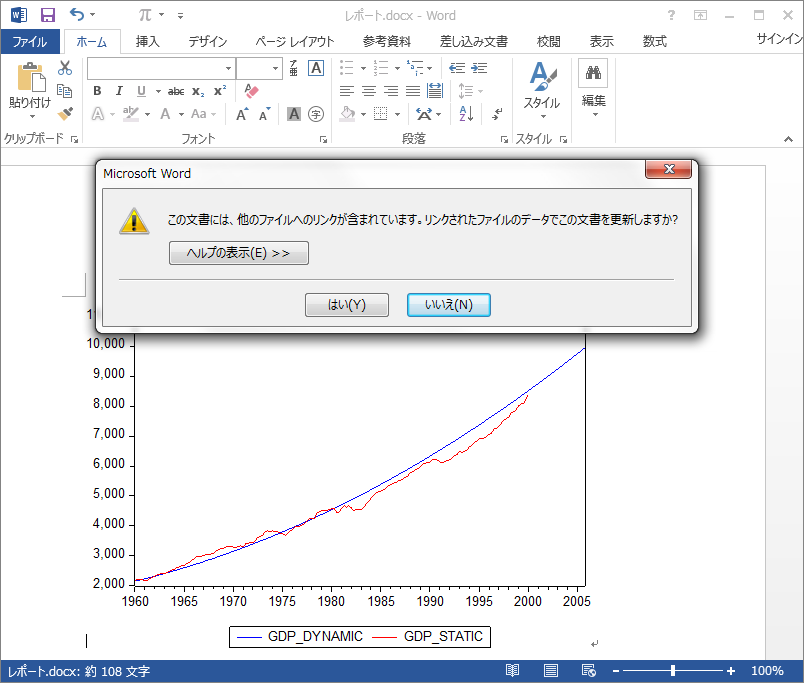Image resolution: width=804 pixels, height=683 pixels.
Task: Click the Copy icon
Action: 65,91
